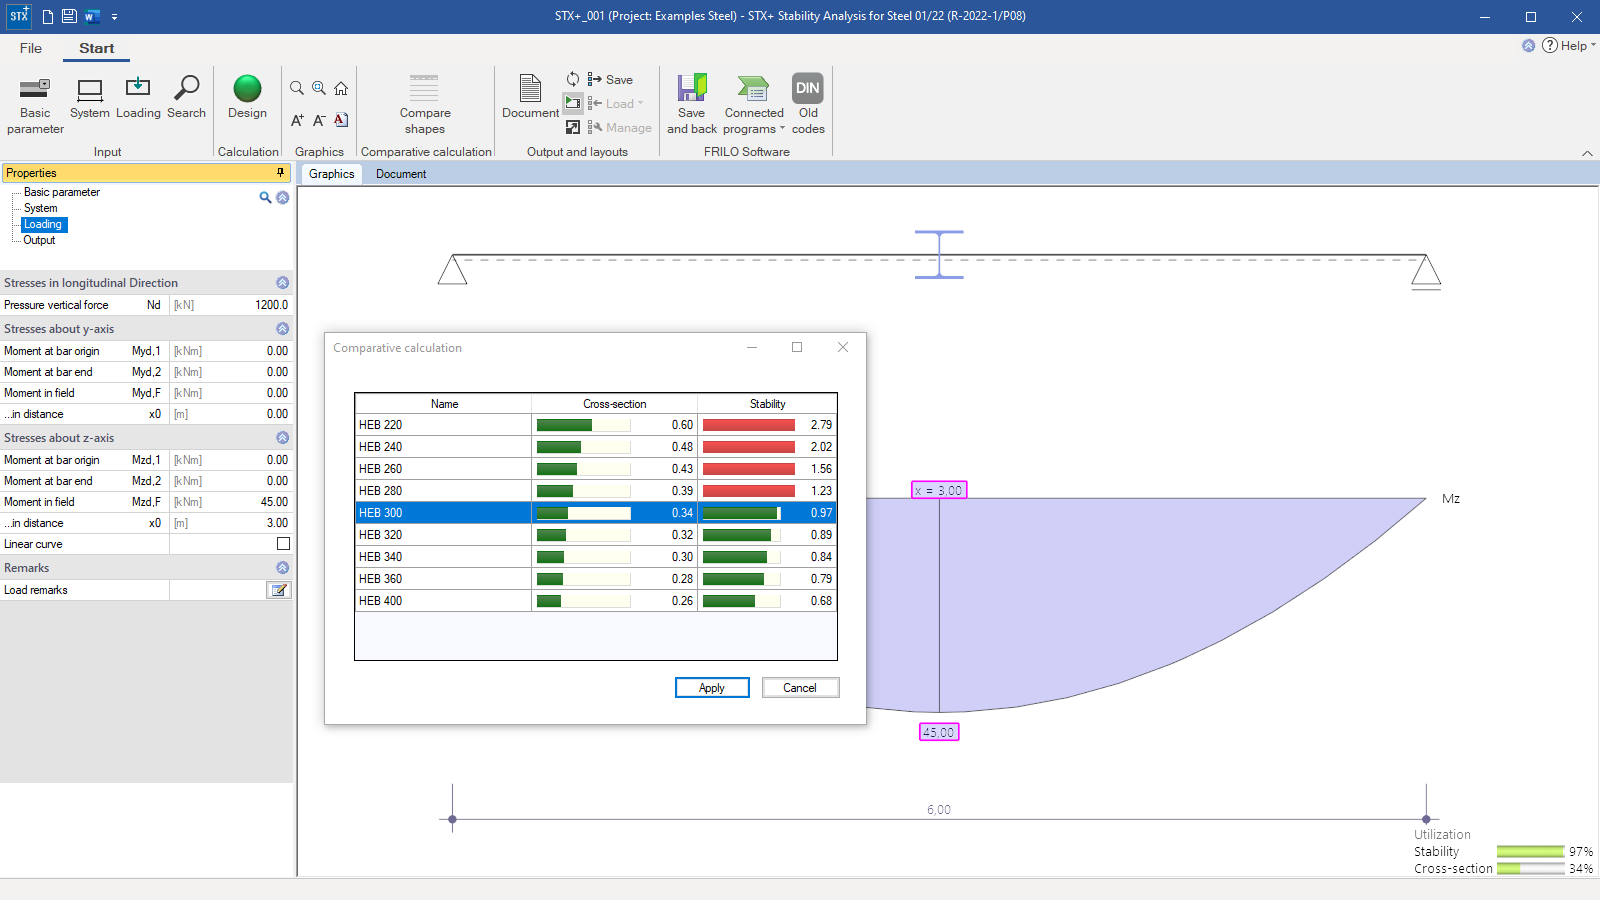Collapse the Remarks section
The height and width of the screenshot is (900, 1600).
click(282, 568)
